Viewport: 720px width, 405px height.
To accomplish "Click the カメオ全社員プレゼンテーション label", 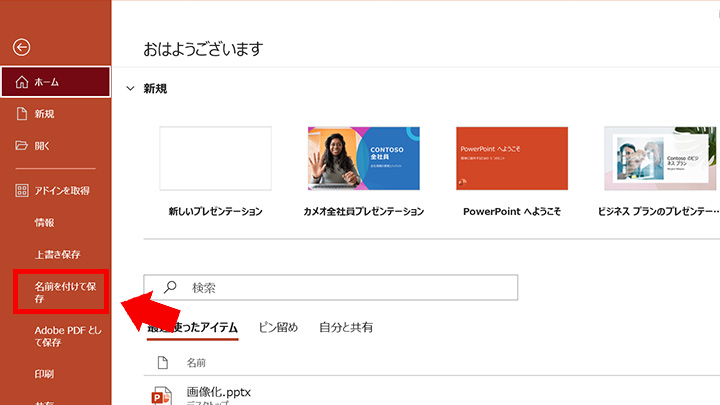I will pyautogui.click(x=364, y=212).
